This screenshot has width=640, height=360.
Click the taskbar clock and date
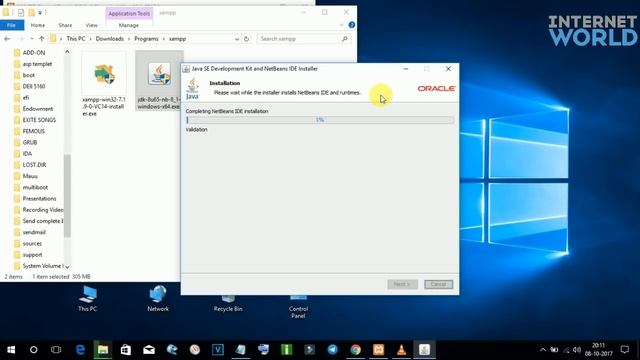pos(598,350)
